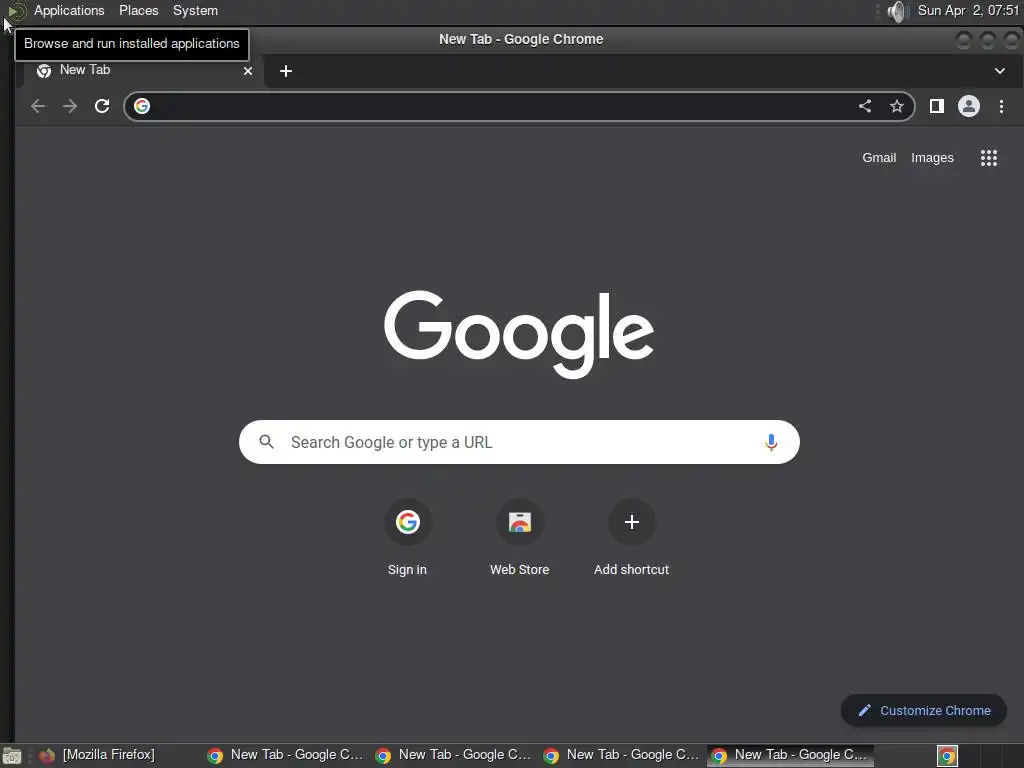Open the side panel
Viewport: 1024px width, 768px height.
tap(936, 106)
